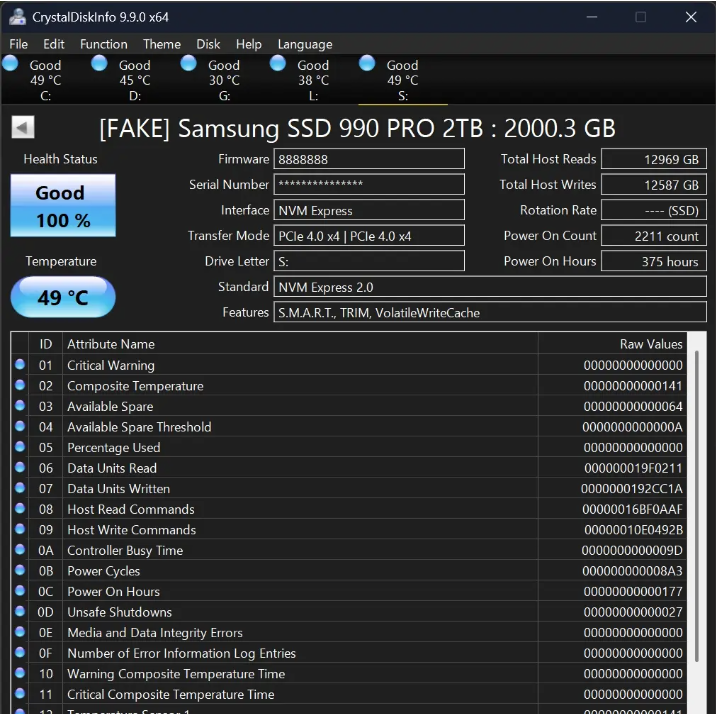Click the ID column header
This screenshot has height=714, width=716.
click(45, 344)
